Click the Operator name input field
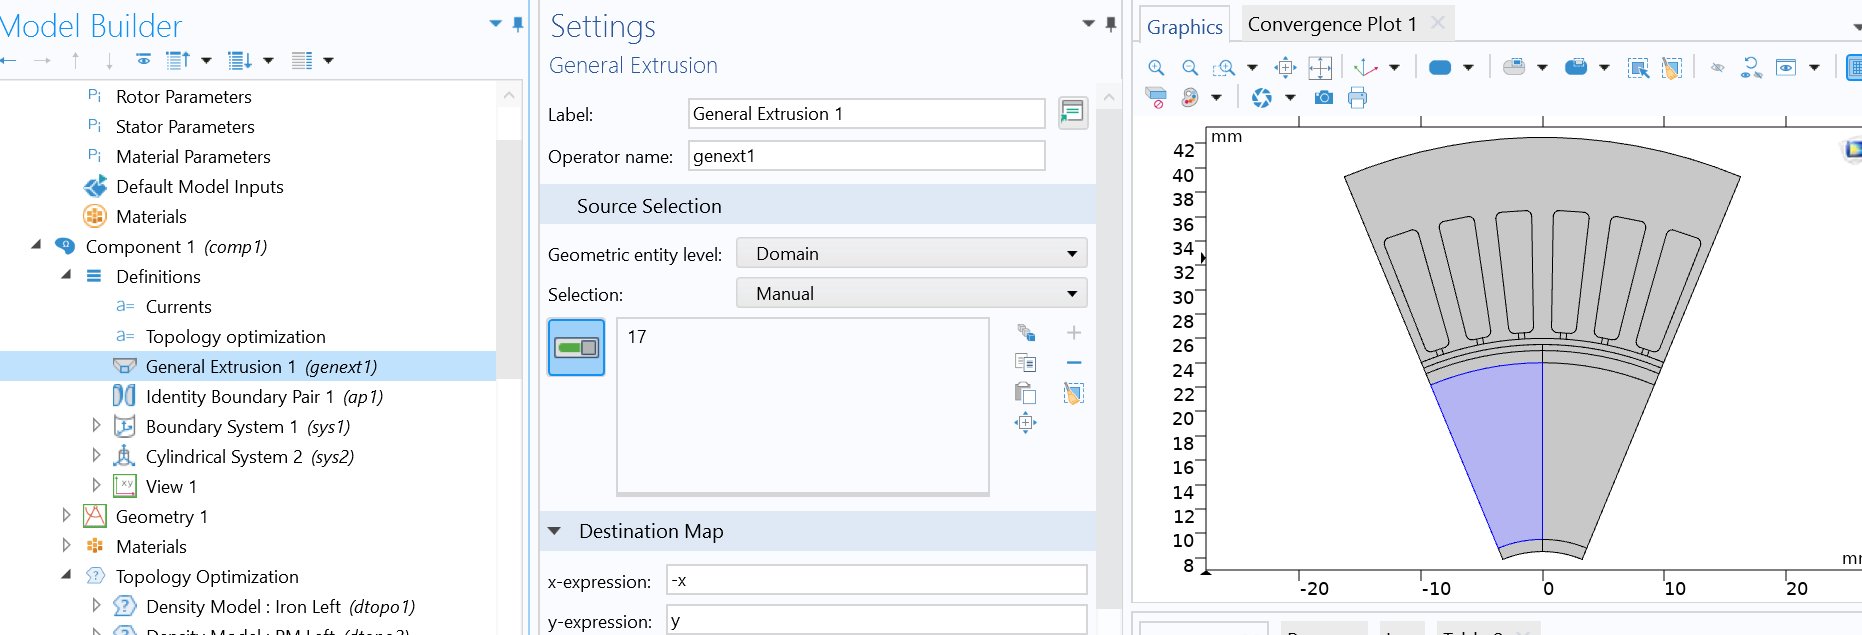The height and width of the screenshot is (635, 1862). pyautogui.click(x=866, y=156)
